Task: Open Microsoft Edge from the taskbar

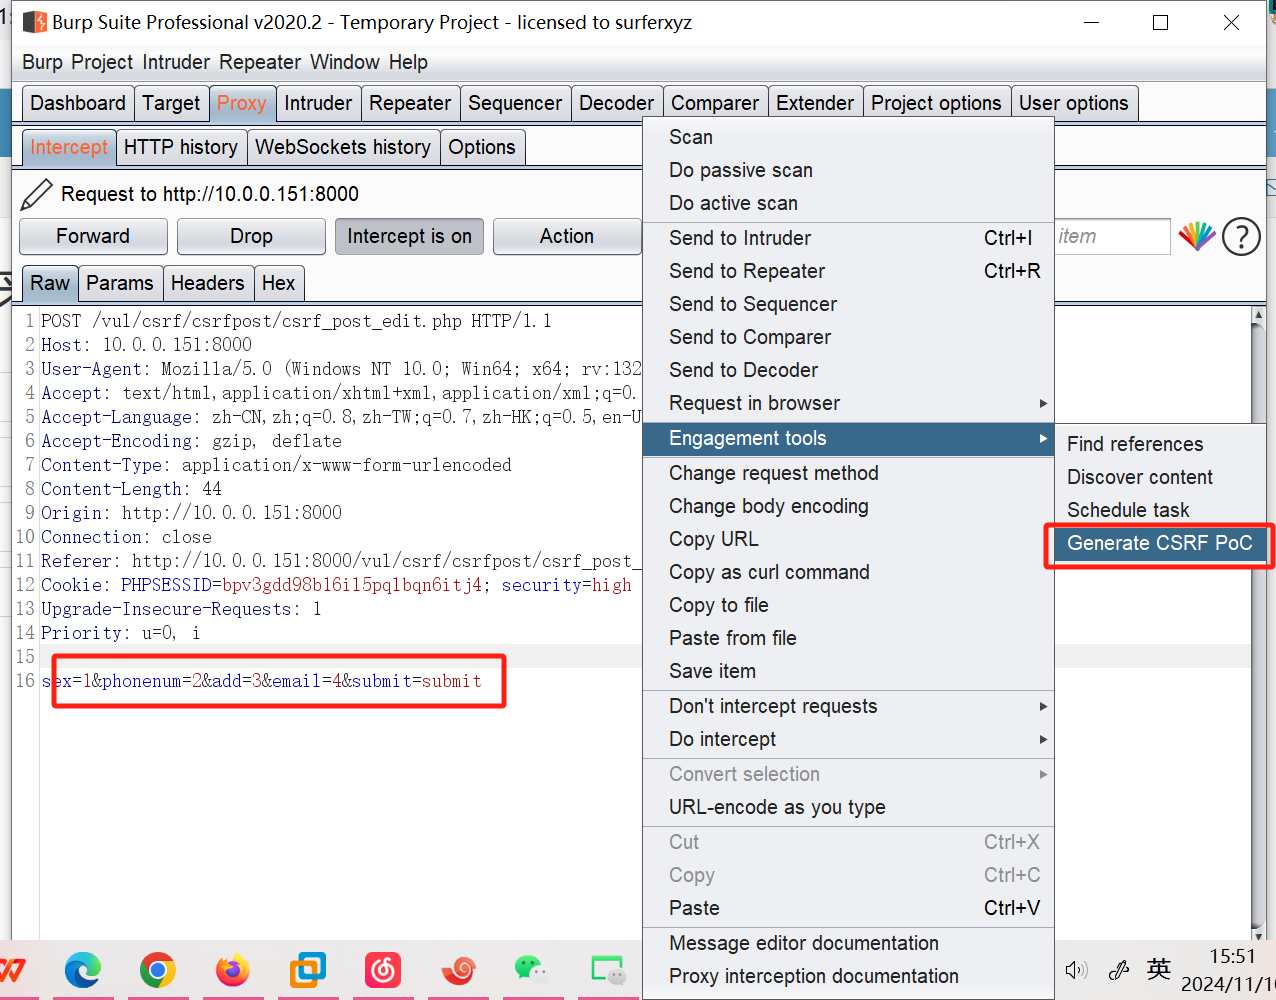Action: [83, 970]
